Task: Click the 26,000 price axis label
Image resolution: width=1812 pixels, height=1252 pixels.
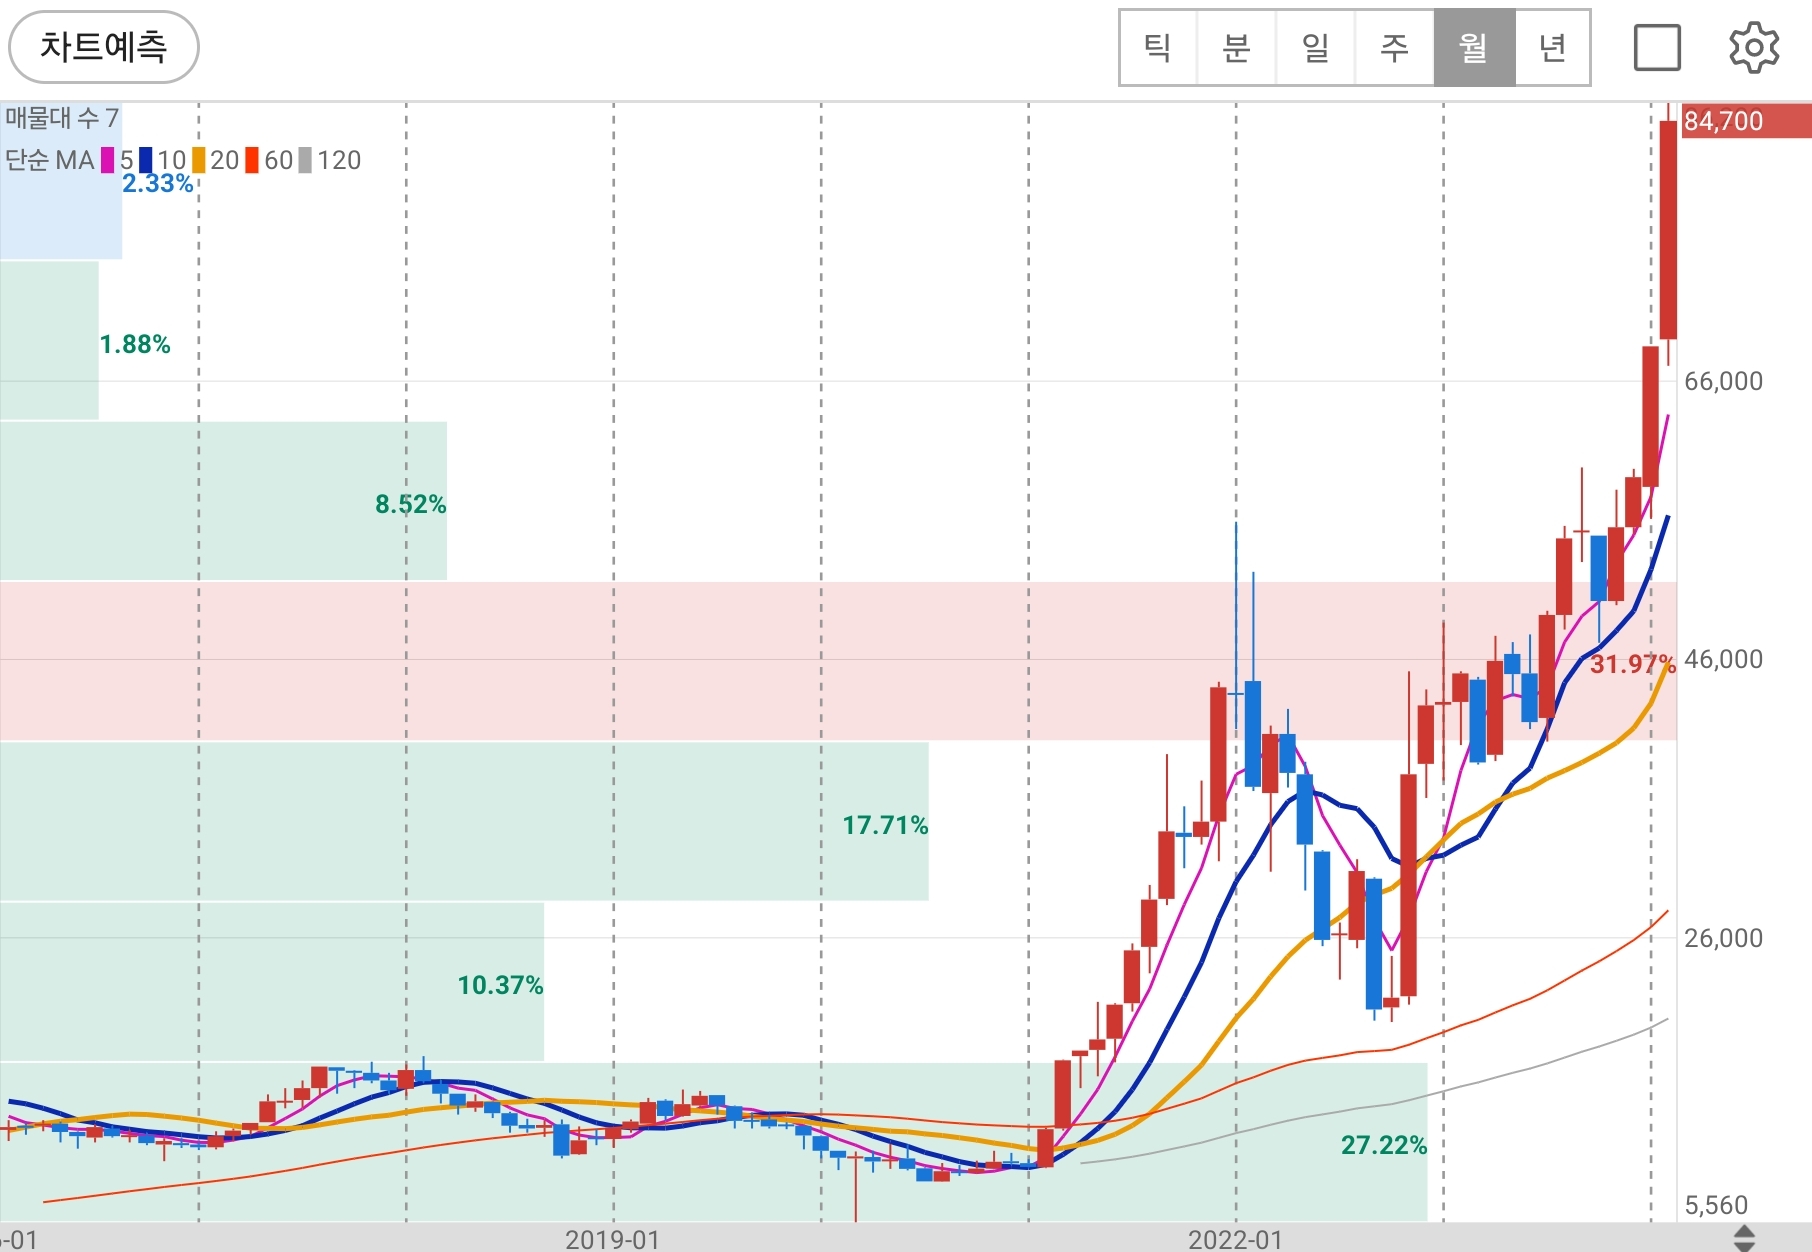Action: (1724, 938)
